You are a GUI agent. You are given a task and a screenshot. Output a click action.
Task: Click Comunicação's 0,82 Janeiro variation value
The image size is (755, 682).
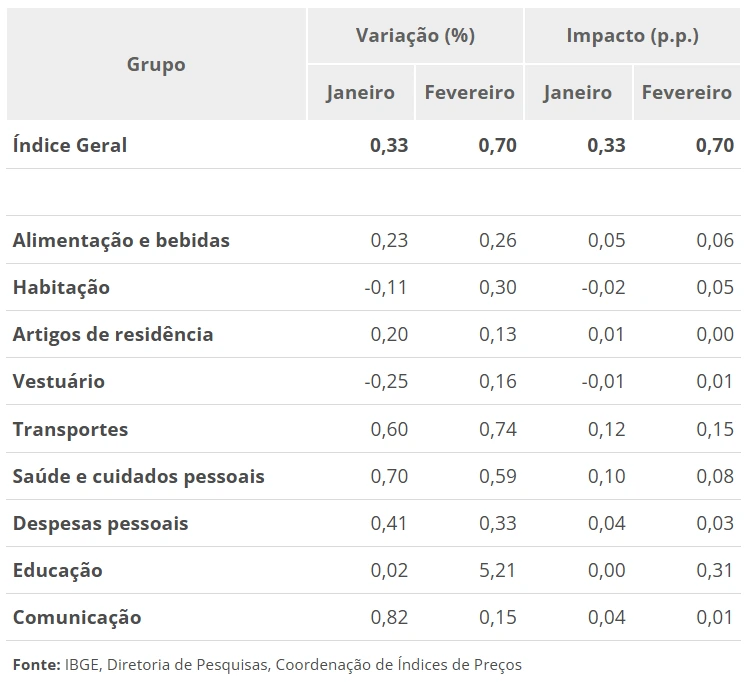point(389,617)
